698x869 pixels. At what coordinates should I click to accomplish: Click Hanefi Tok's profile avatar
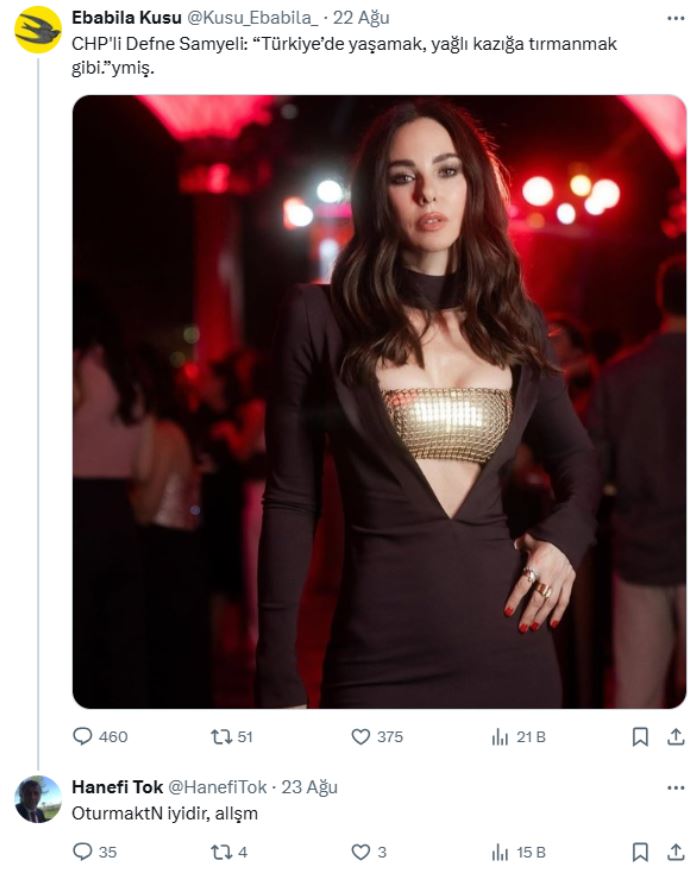(x=38, y=799)
